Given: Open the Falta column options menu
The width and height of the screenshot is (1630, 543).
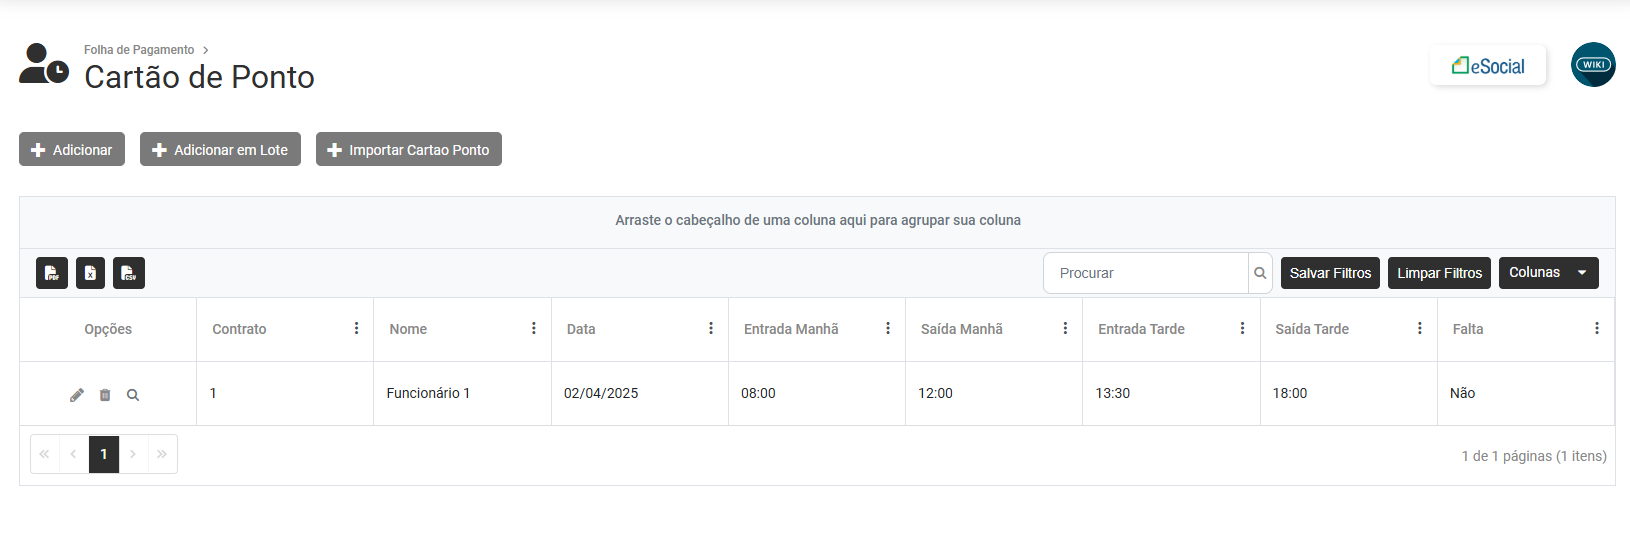Looking at the screenshot, I should pyautogui.click(x=1597, y=328).
